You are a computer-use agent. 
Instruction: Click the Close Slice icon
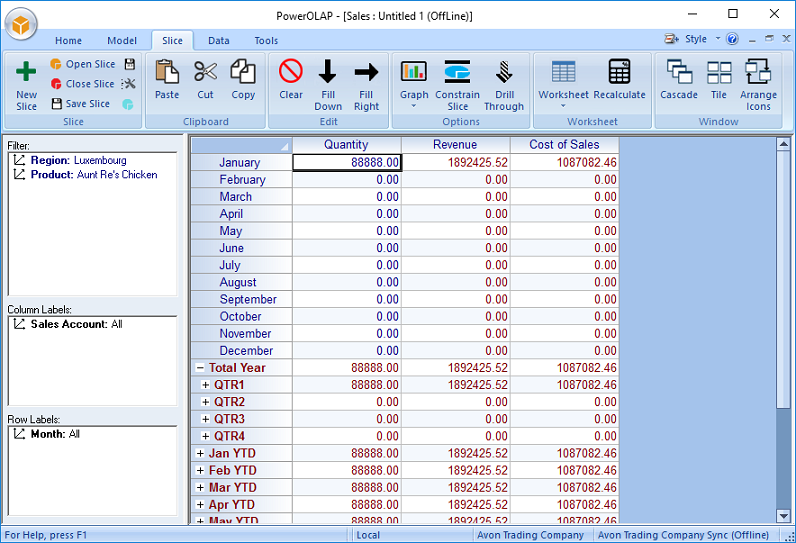(x=56, y=84)
